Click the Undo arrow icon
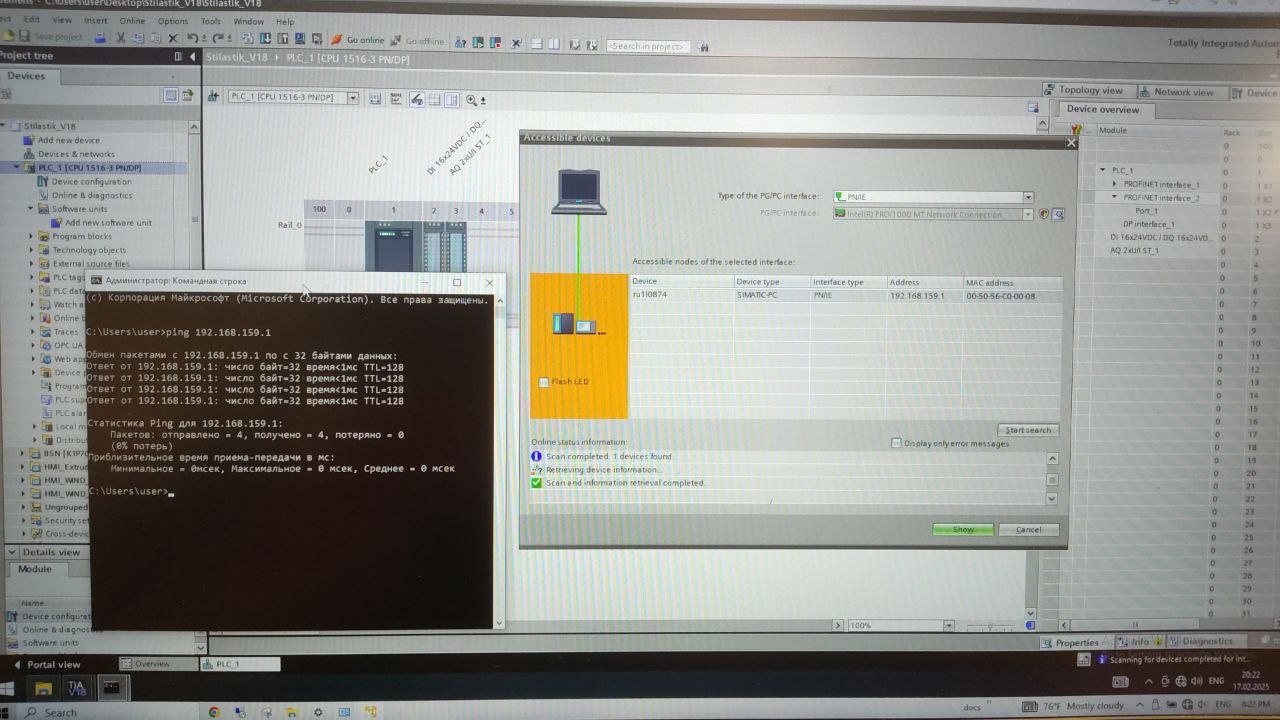1280x720 pixels. pos(192,38)
